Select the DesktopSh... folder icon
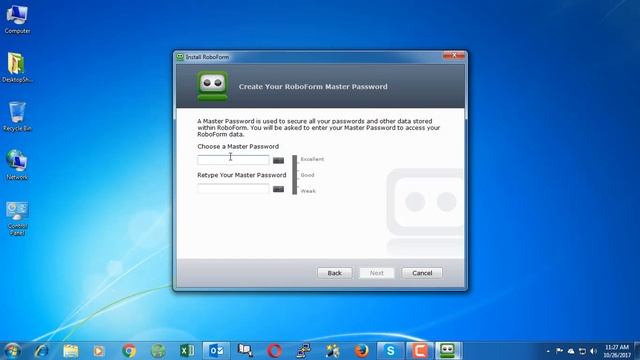This screenshot has width=640, height=360. point(17,68)
